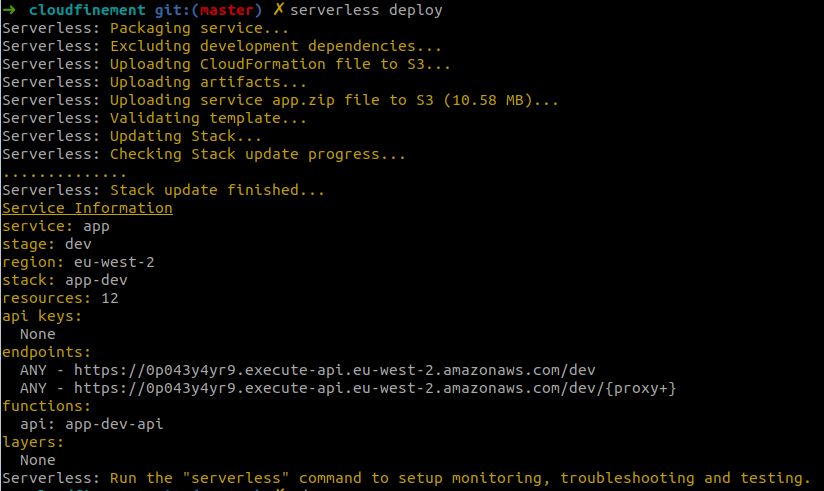The height and width of the screenshot is (491, 824).
Task: Click the region value eu-west-2
Action: pos(114,262)
